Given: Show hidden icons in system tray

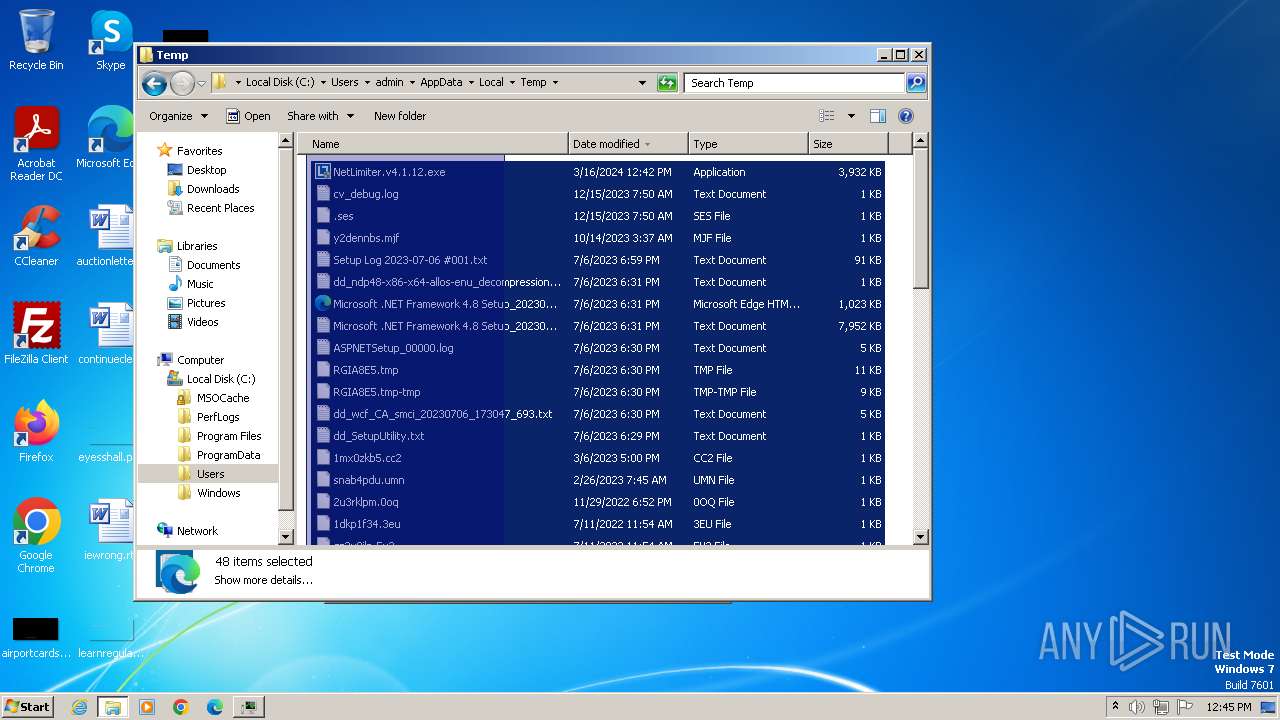Looking at the screenshot, I should tap(1115, 707).
